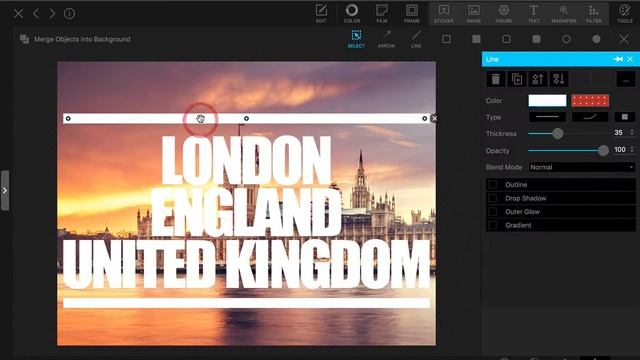Click the Thickness slider handle
The height and width of the screenshot is (360, 640).
[x=558, y=133]
